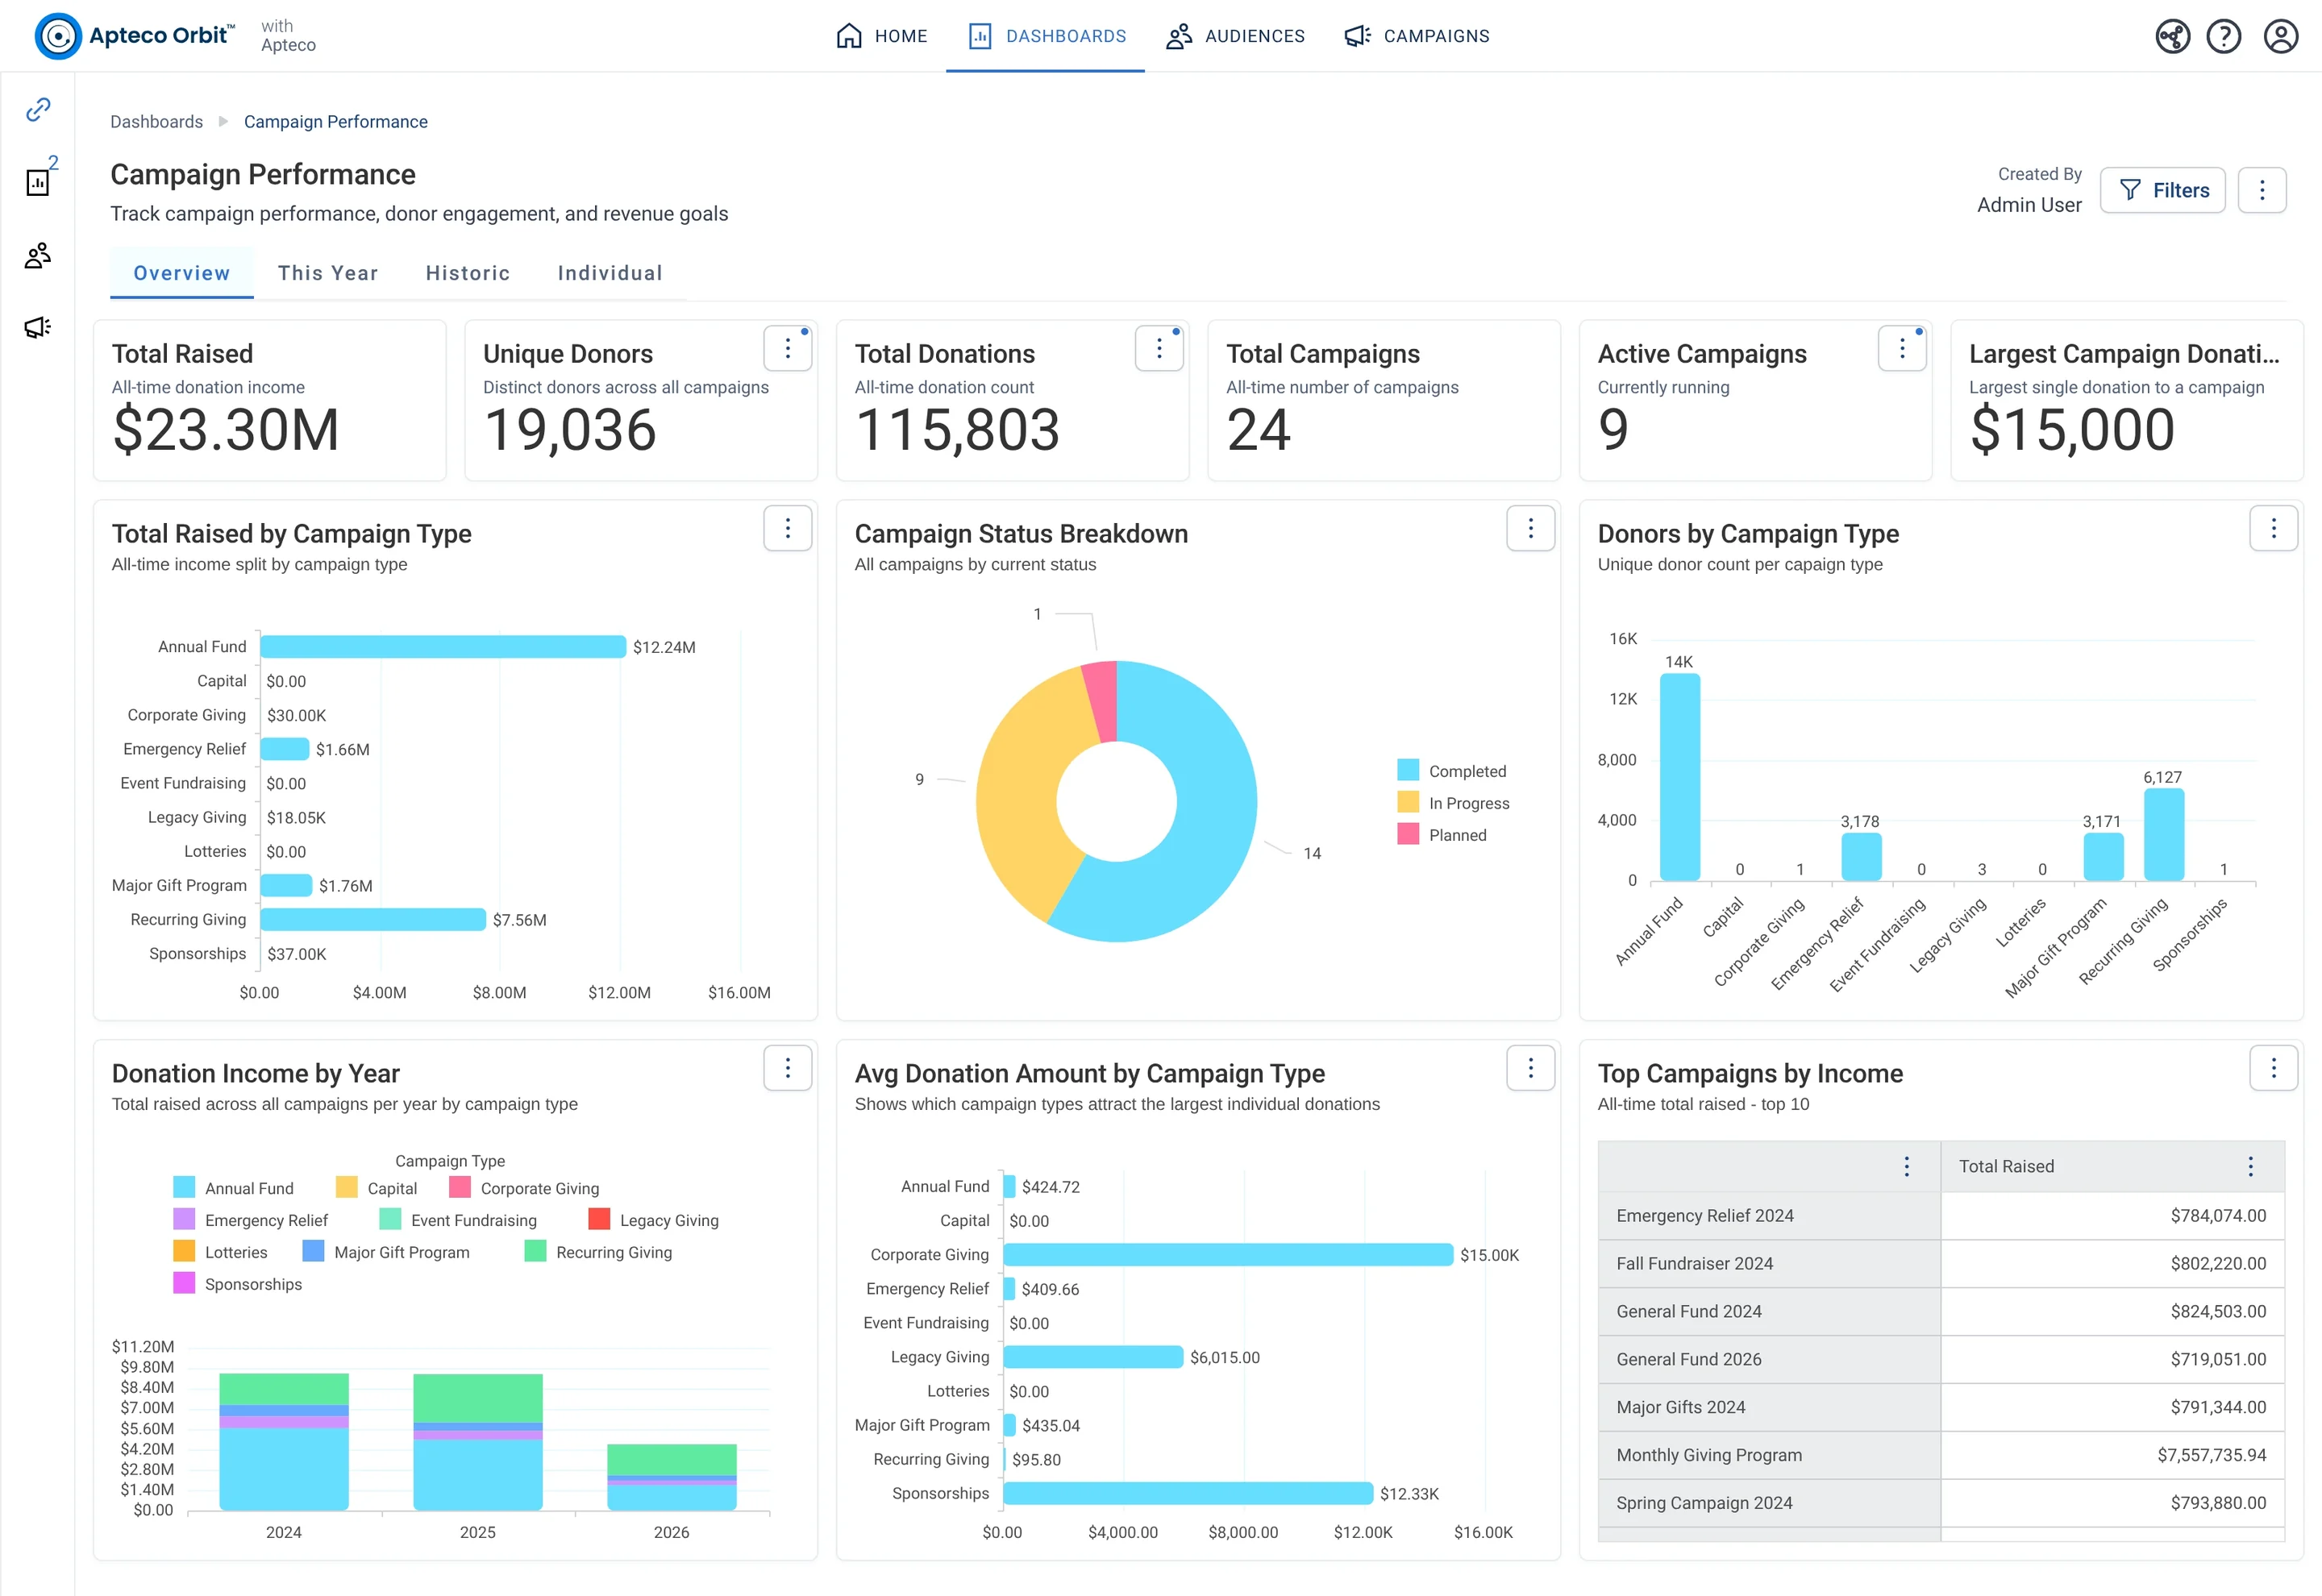Click the Emergency Relief purple legend swatch
This screenshot has height=1596, width=2322.
pos(184,1220)
